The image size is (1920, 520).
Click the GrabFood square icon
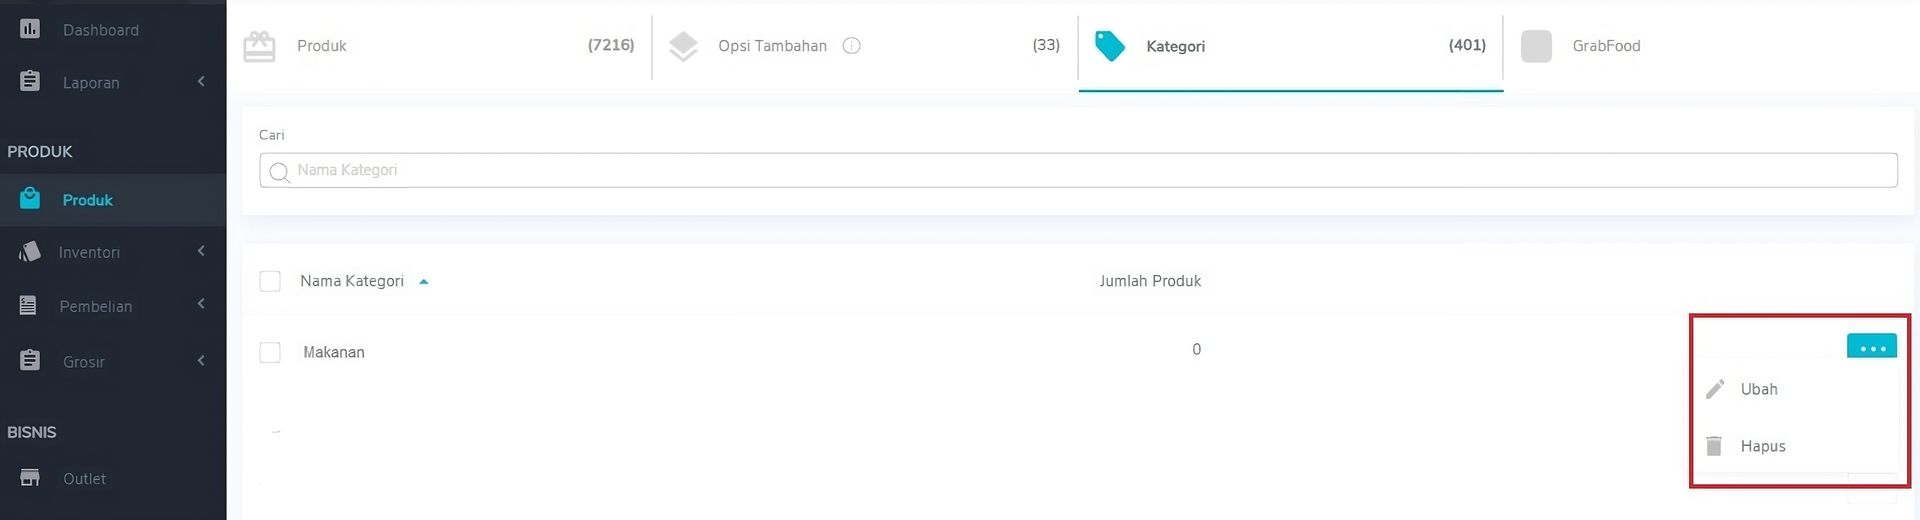tap(1536, 46)
